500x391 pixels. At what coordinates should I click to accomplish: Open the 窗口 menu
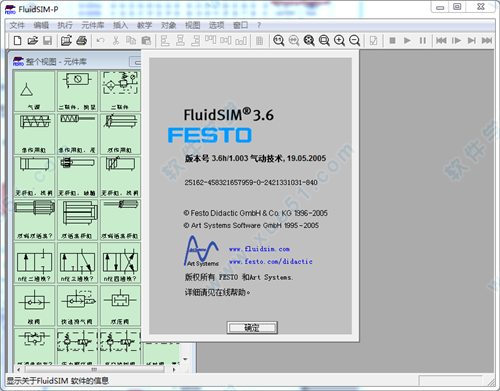[x=241, y=25]
